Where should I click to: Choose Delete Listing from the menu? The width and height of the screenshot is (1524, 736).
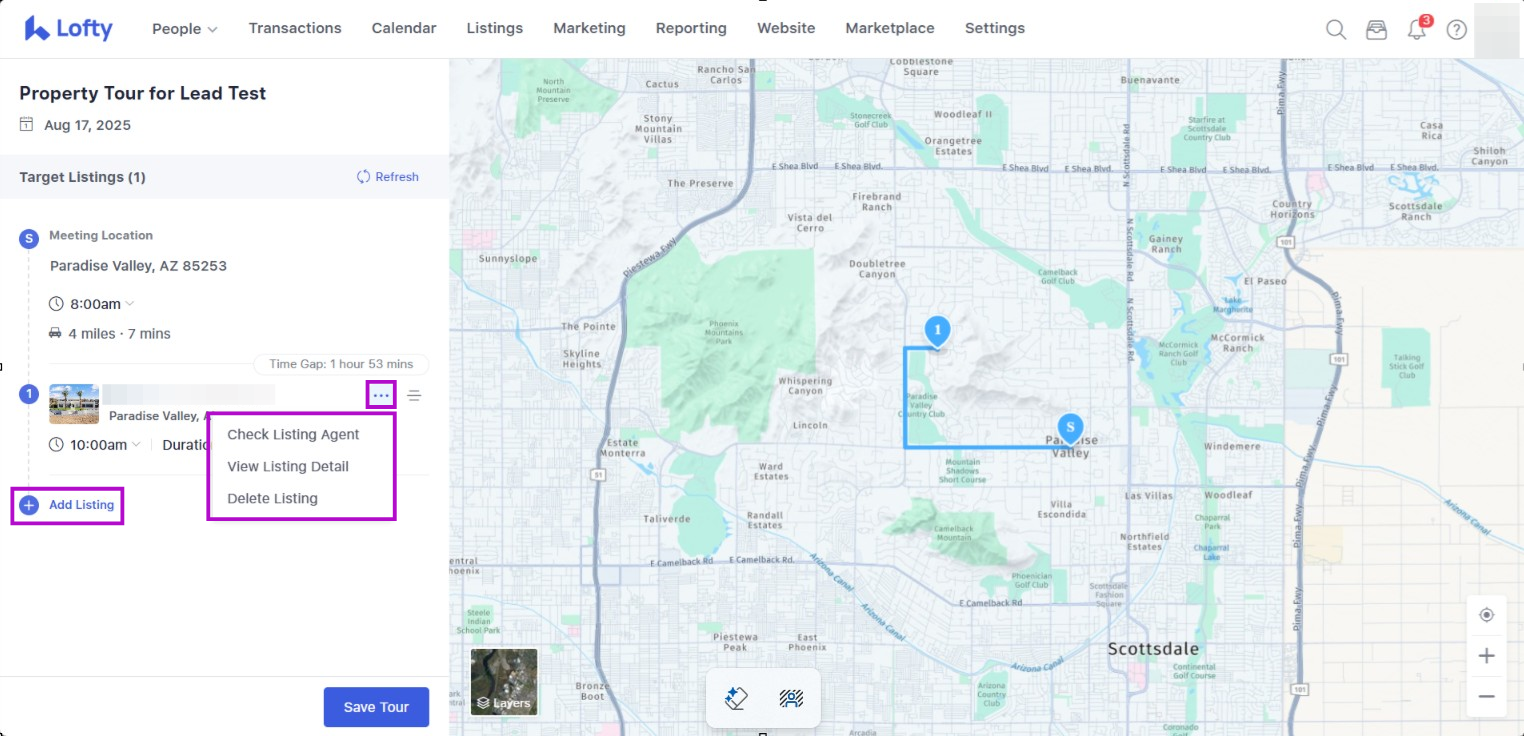(x=272, y=498)
